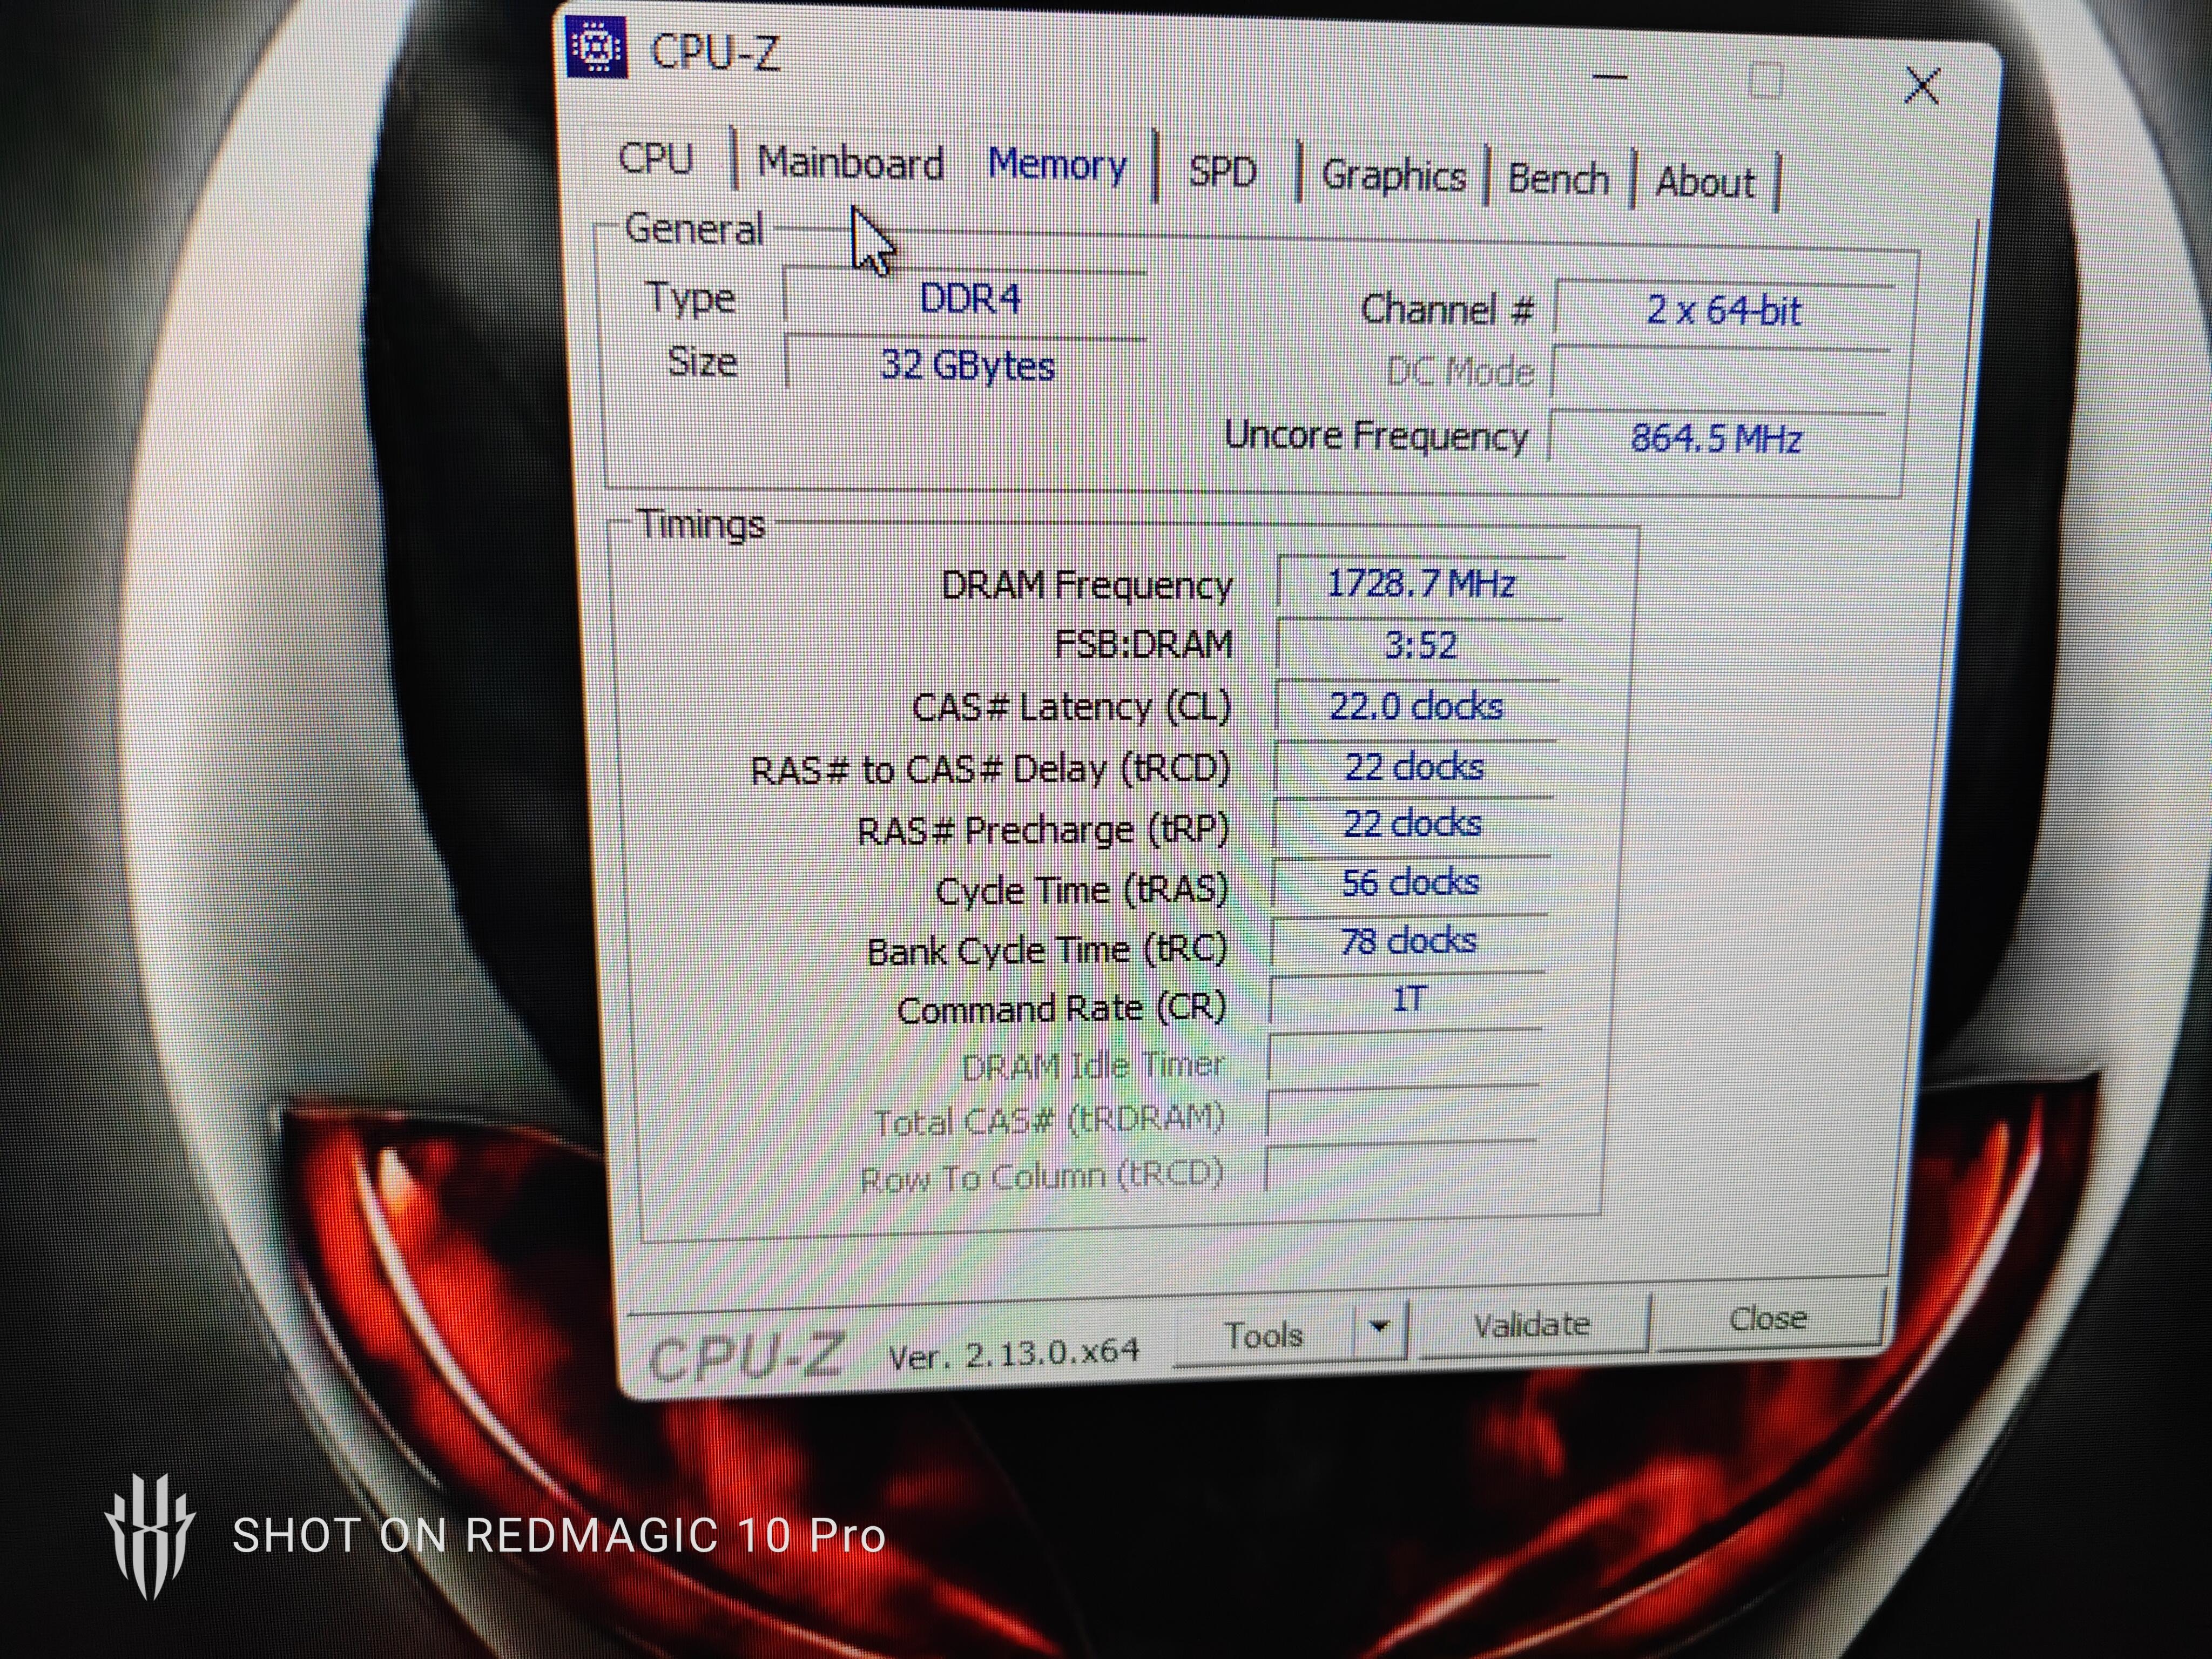Viewport: 2212px width, 1659px height.
Task: Click the Size 32 GBytes field
Action: click(x=967, y=365)
